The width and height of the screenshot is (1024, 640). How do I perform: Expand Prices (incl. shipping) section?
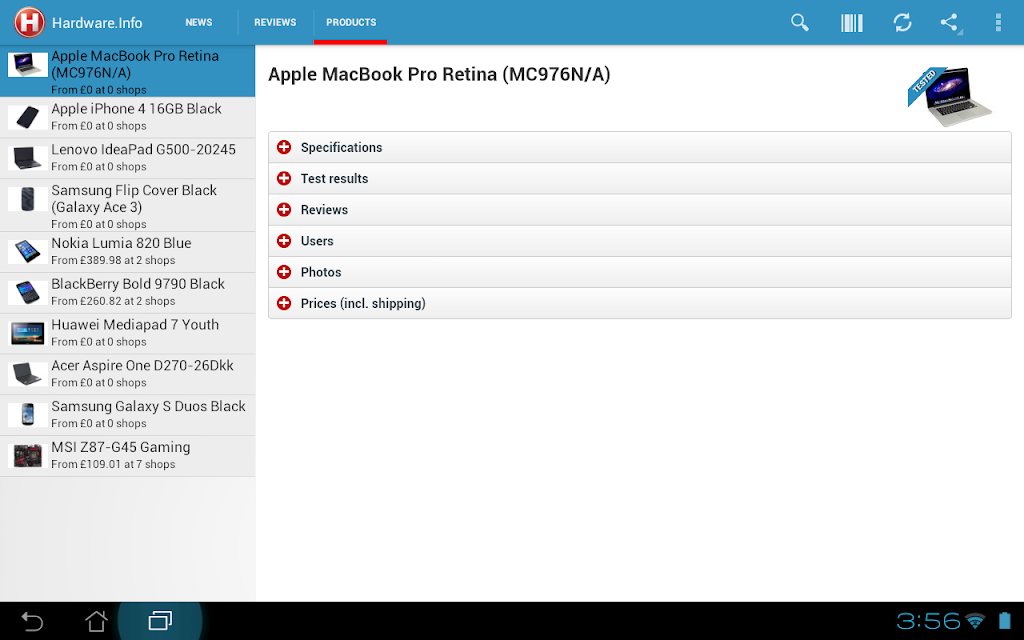639,304
